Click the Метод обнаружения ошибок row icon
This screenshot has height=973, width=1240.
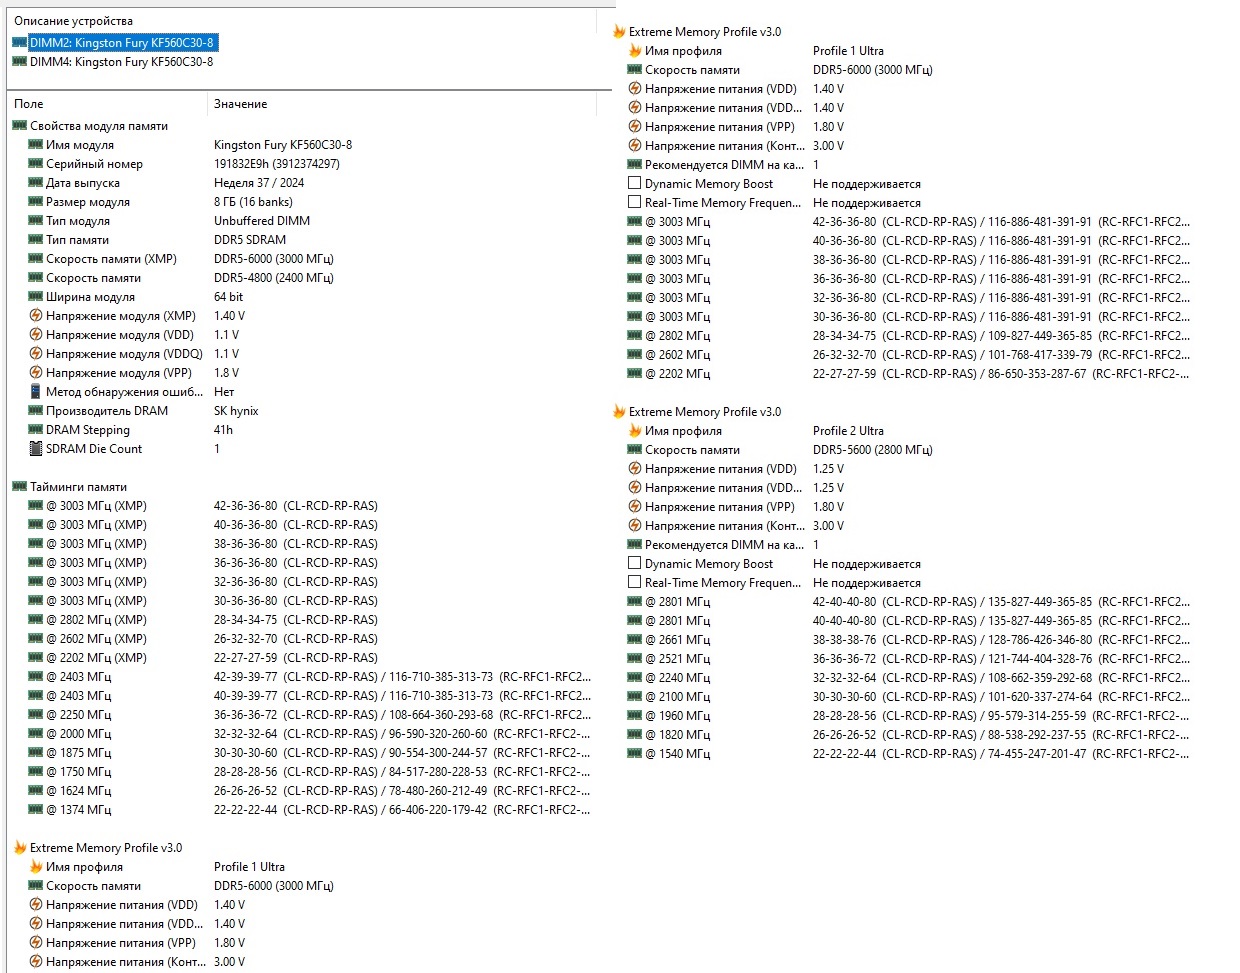(36, 392)
